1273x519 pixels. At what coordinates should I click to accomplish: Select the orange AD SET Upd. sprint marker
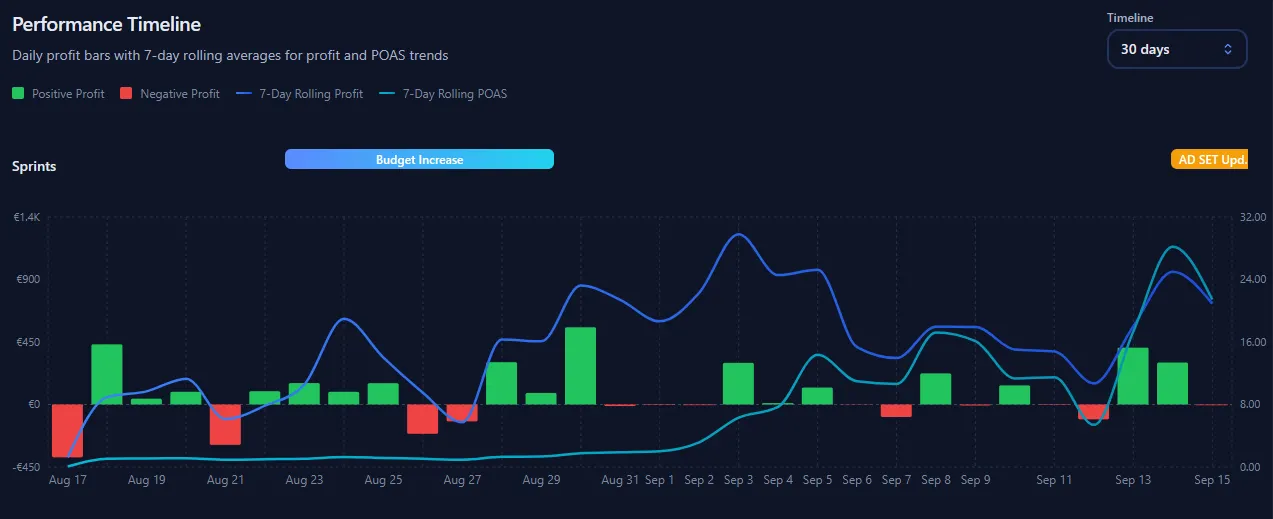(1209, 159)
